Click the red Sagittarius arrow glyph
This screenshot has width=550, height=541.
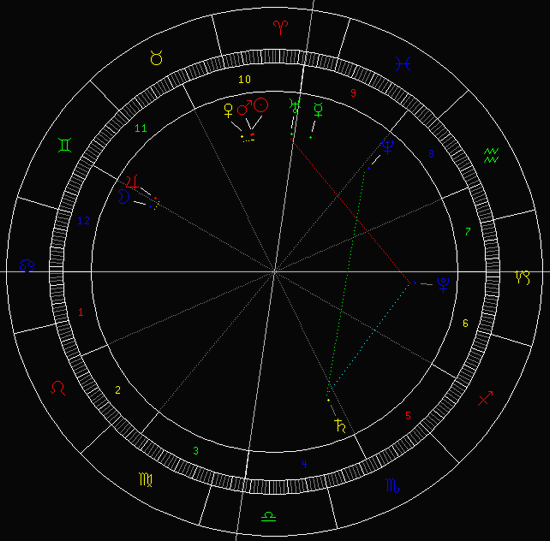click(x=485, y=398)
